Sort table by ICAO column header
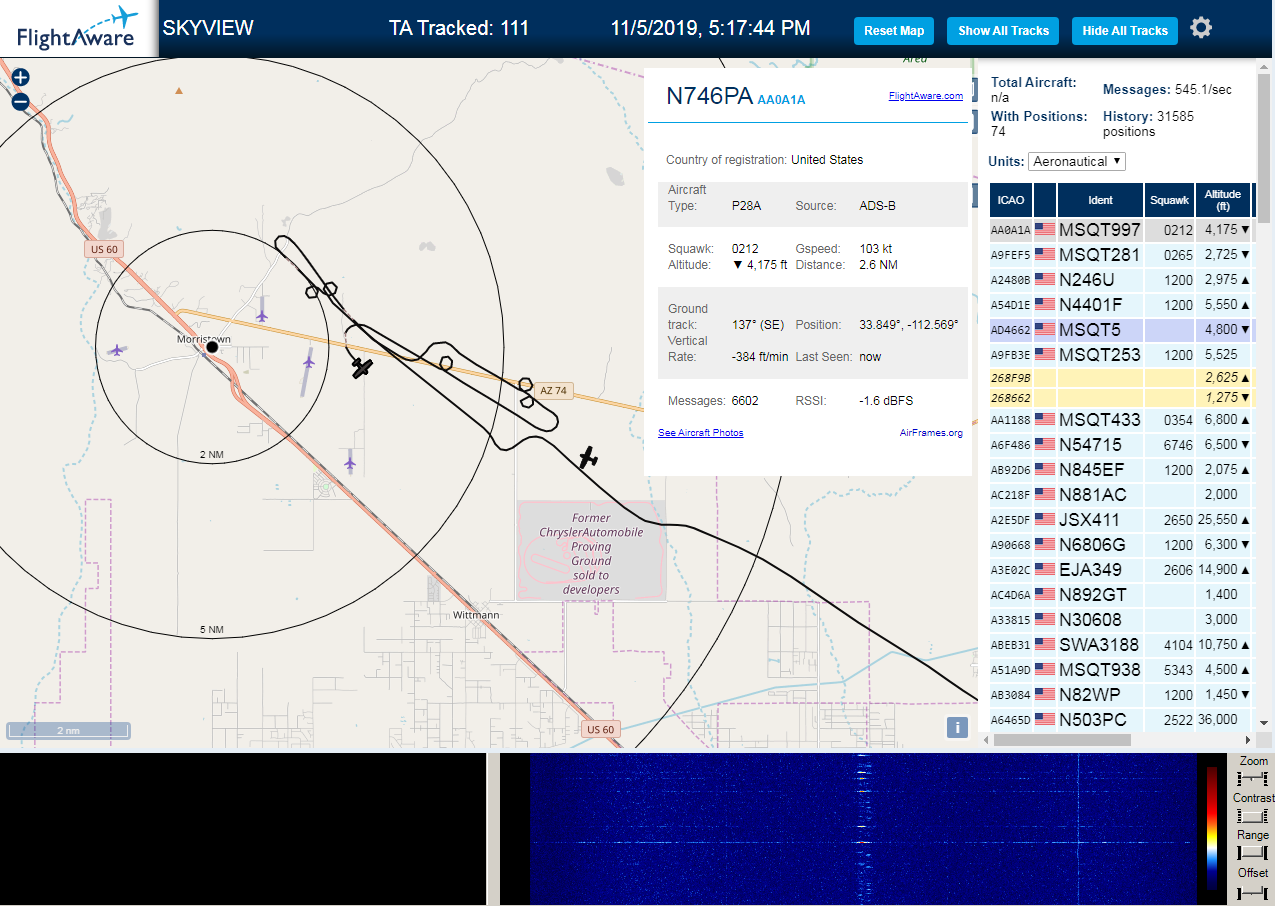The image size is (1275, 907). coord(1011,200)
